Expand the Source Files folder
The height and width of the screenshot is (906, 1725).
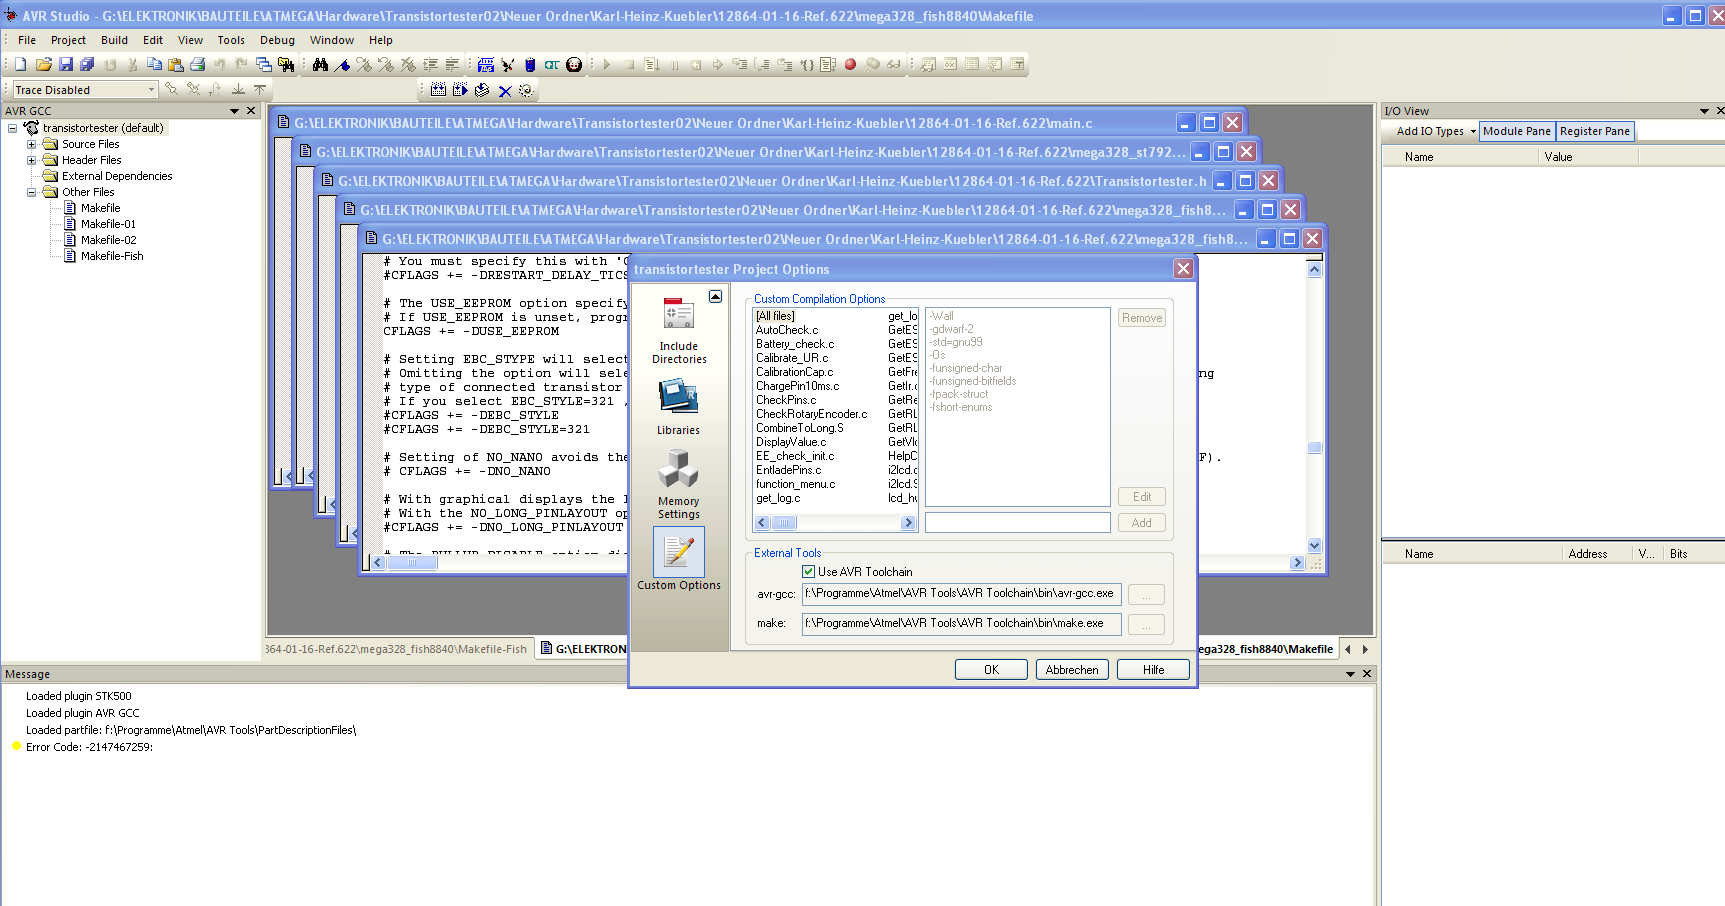(31, 144)
